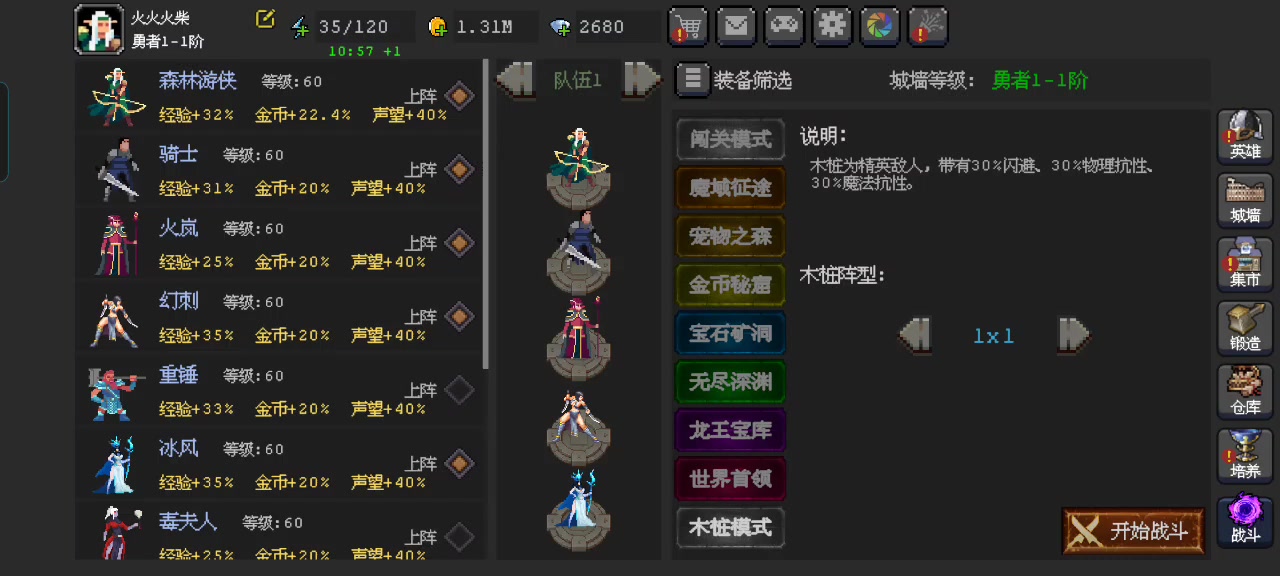The width and height of the screenshot is (1280, 576).
Task: Select the 闯关模式 button
Action: point(731,140)
